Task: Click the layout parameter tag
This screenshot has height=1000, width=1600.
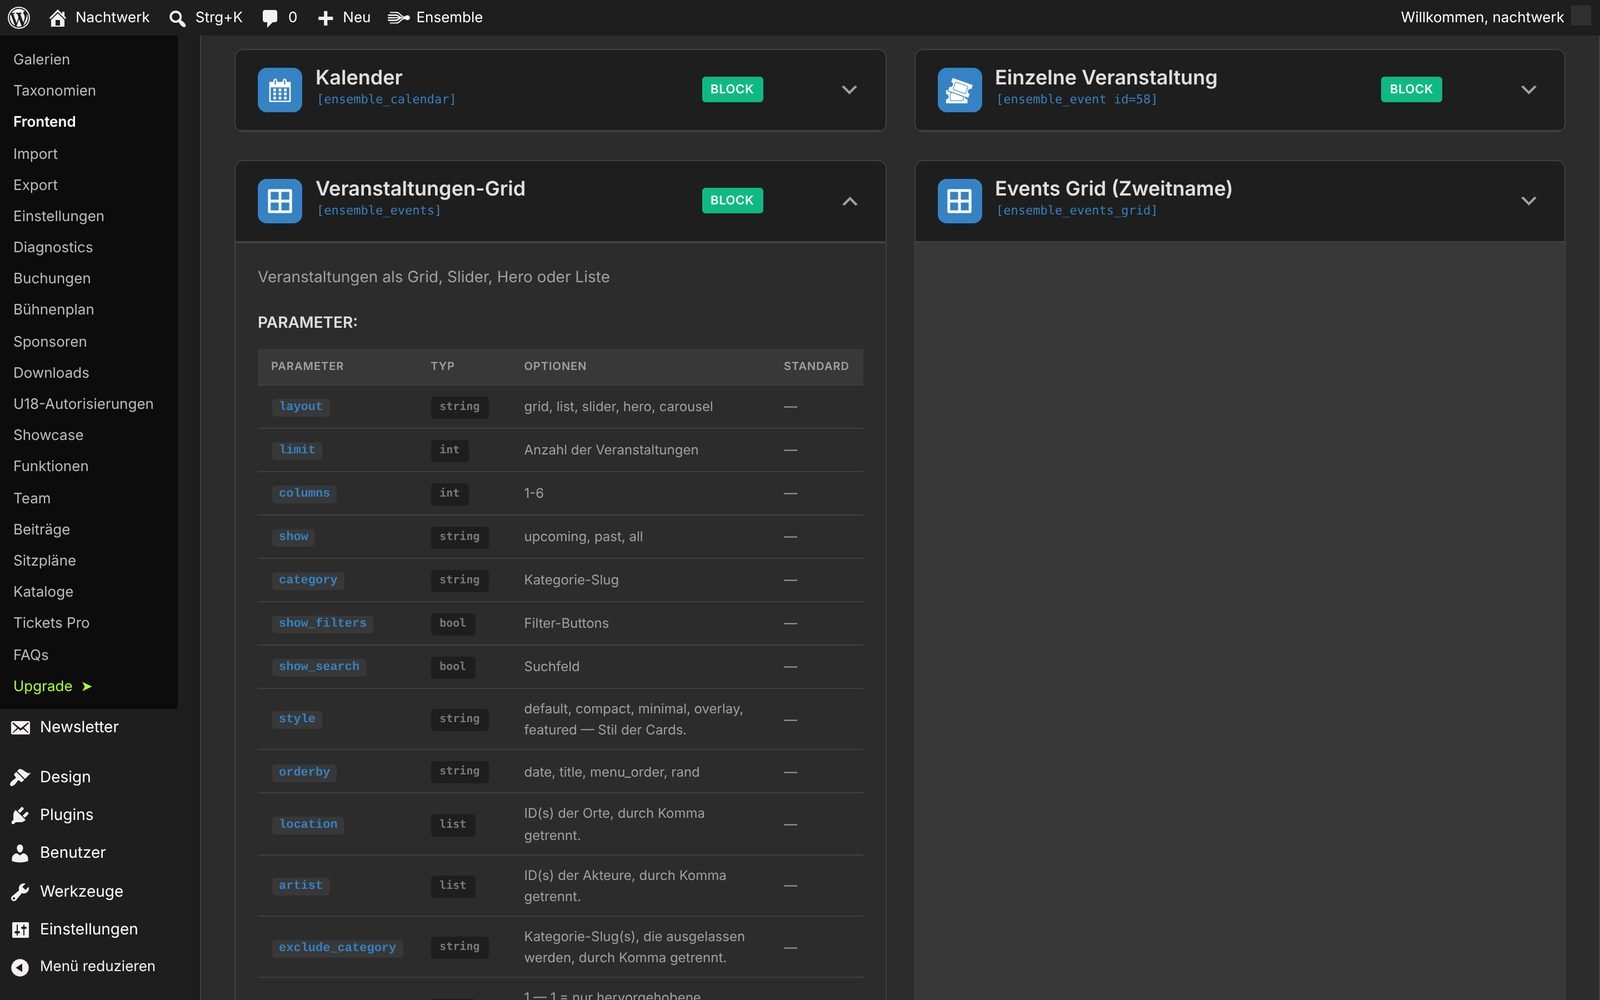Action: click(x=301, y=407)
